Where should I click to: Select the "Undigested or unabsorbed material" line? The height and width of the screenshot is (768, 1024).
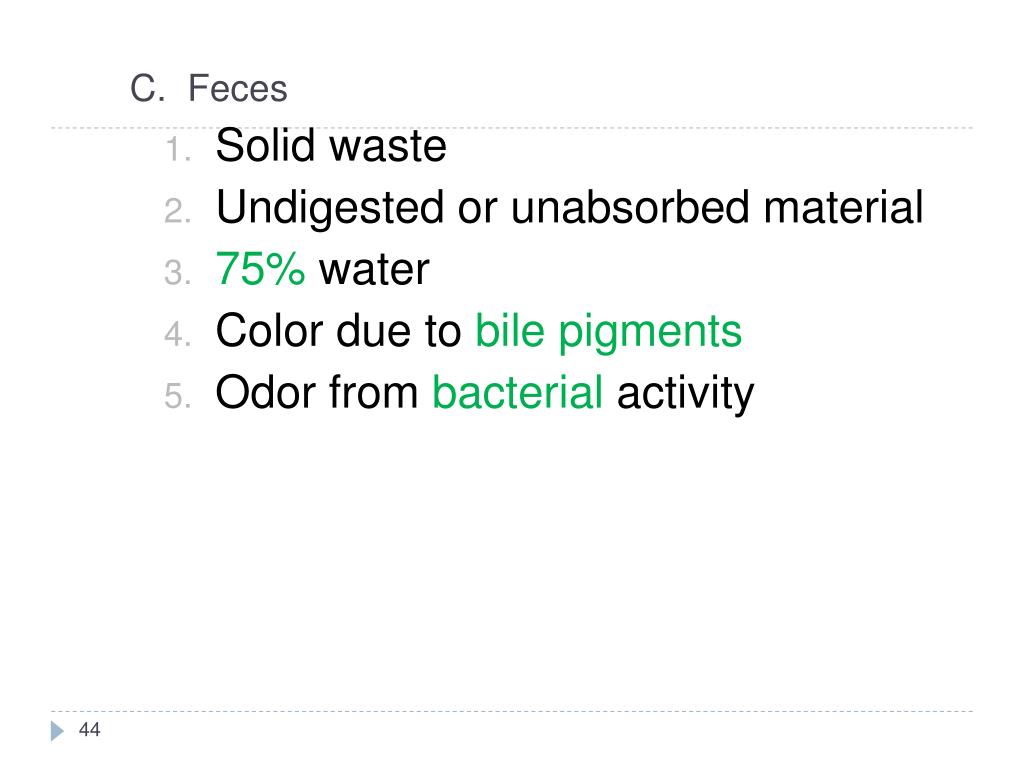[569, 209]
